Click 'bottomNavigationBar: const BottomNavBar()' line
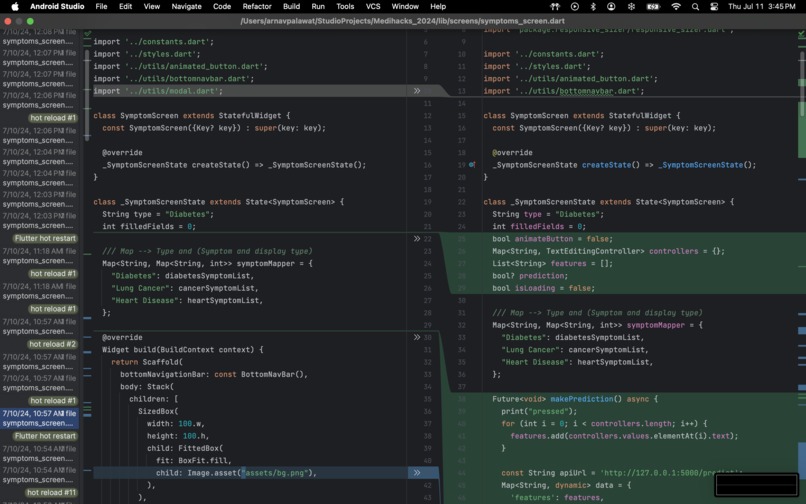The height and width of the screenshot is (504, 806). click(x=214, y=374)
